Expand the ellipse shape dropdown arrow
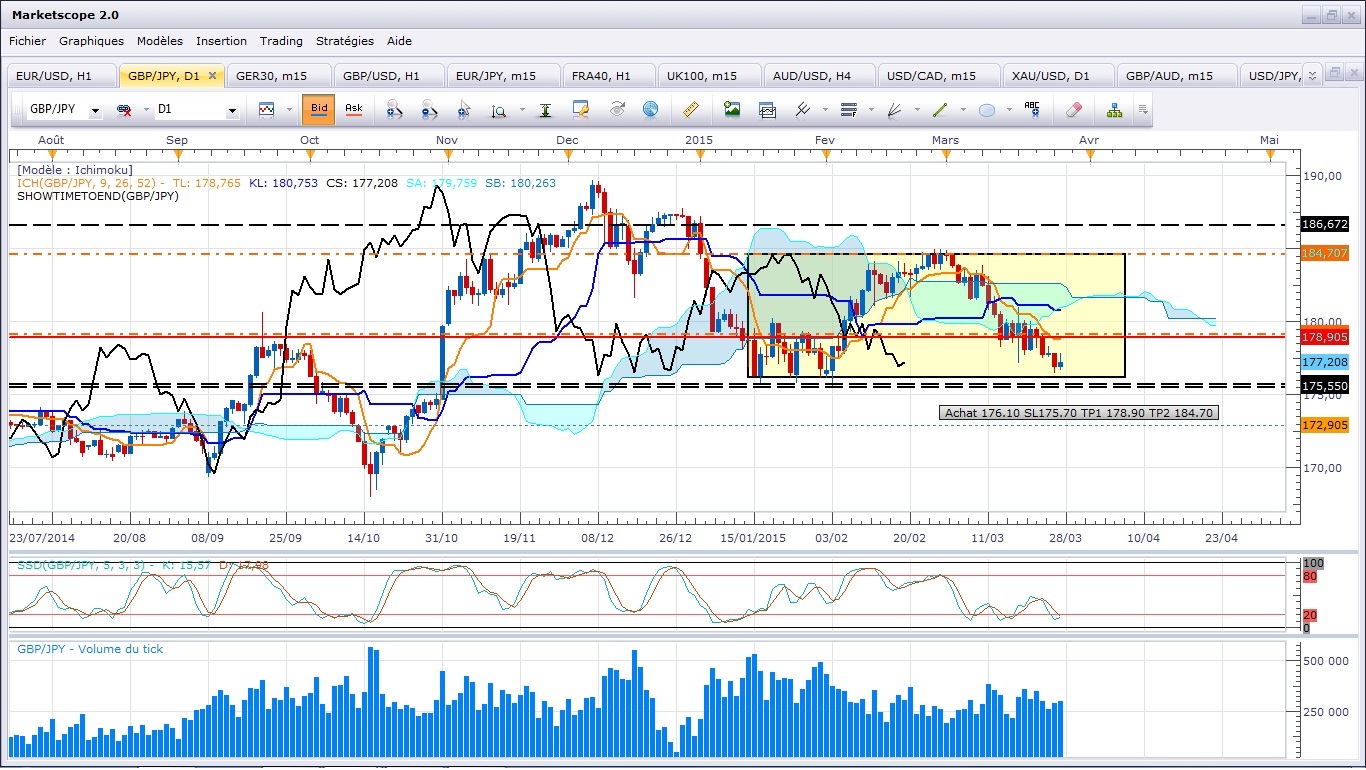 1009,110
